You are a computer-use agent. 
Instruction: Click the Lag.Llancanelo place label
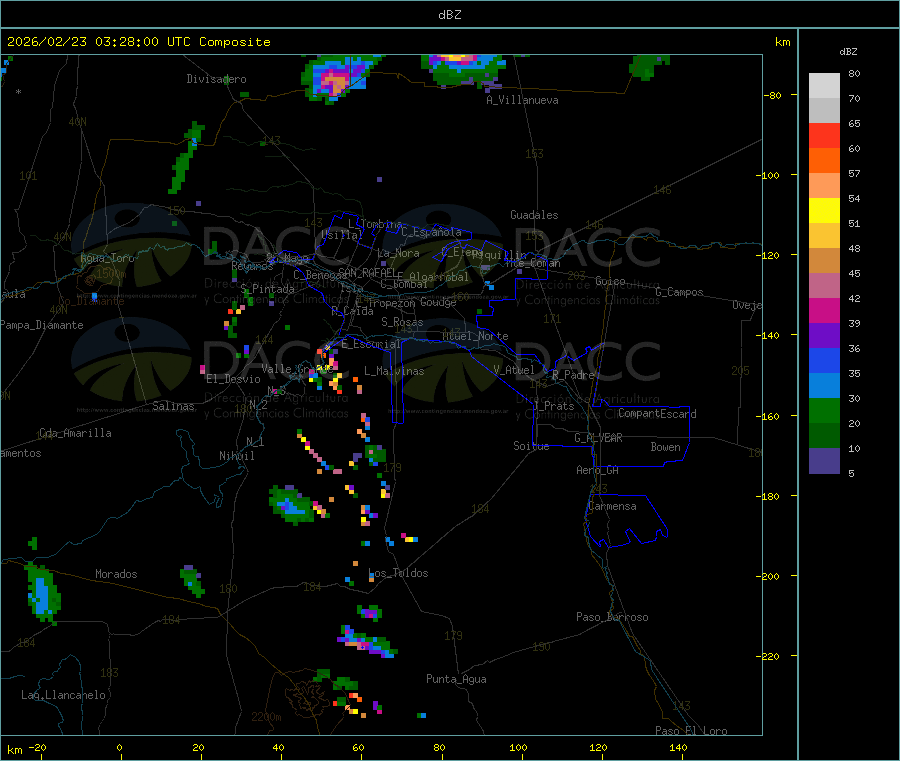63,695
